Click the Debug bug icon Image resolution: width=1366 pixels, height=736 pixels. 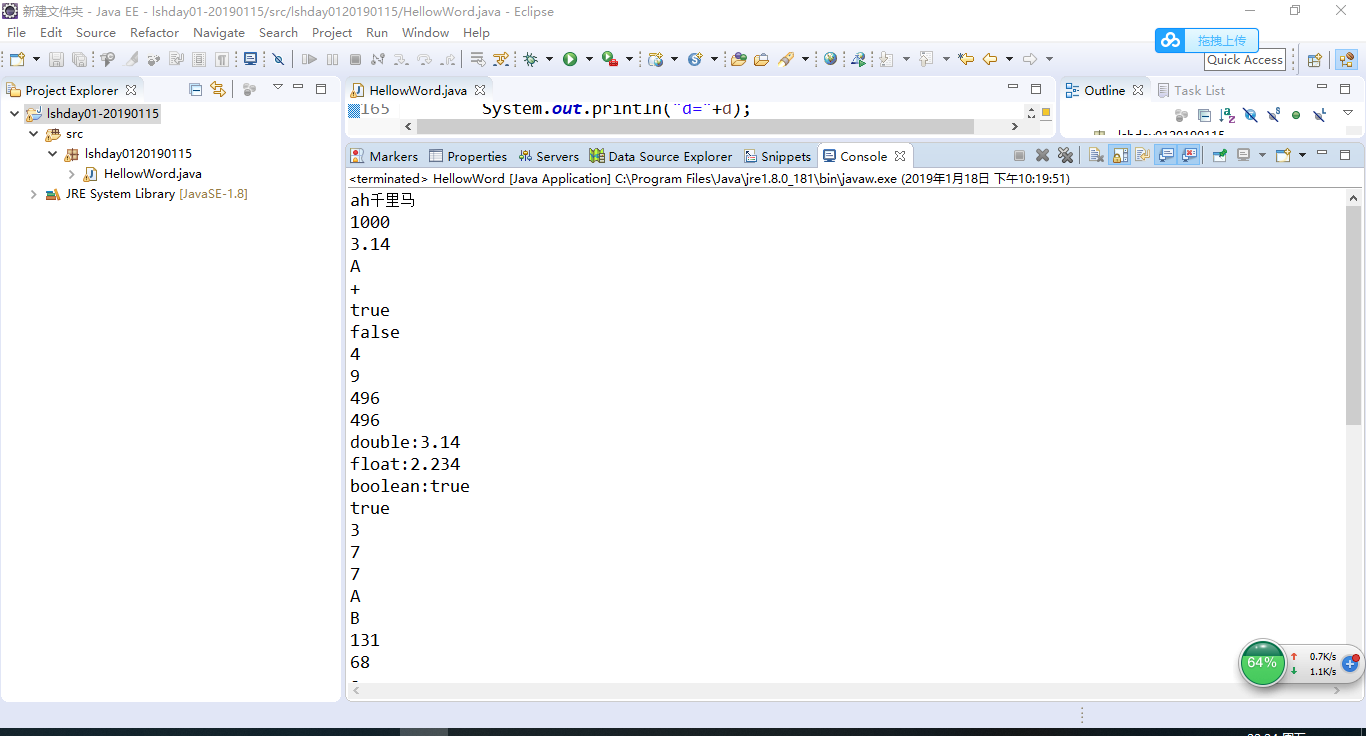pyautogui.click(x=531, y=60)
